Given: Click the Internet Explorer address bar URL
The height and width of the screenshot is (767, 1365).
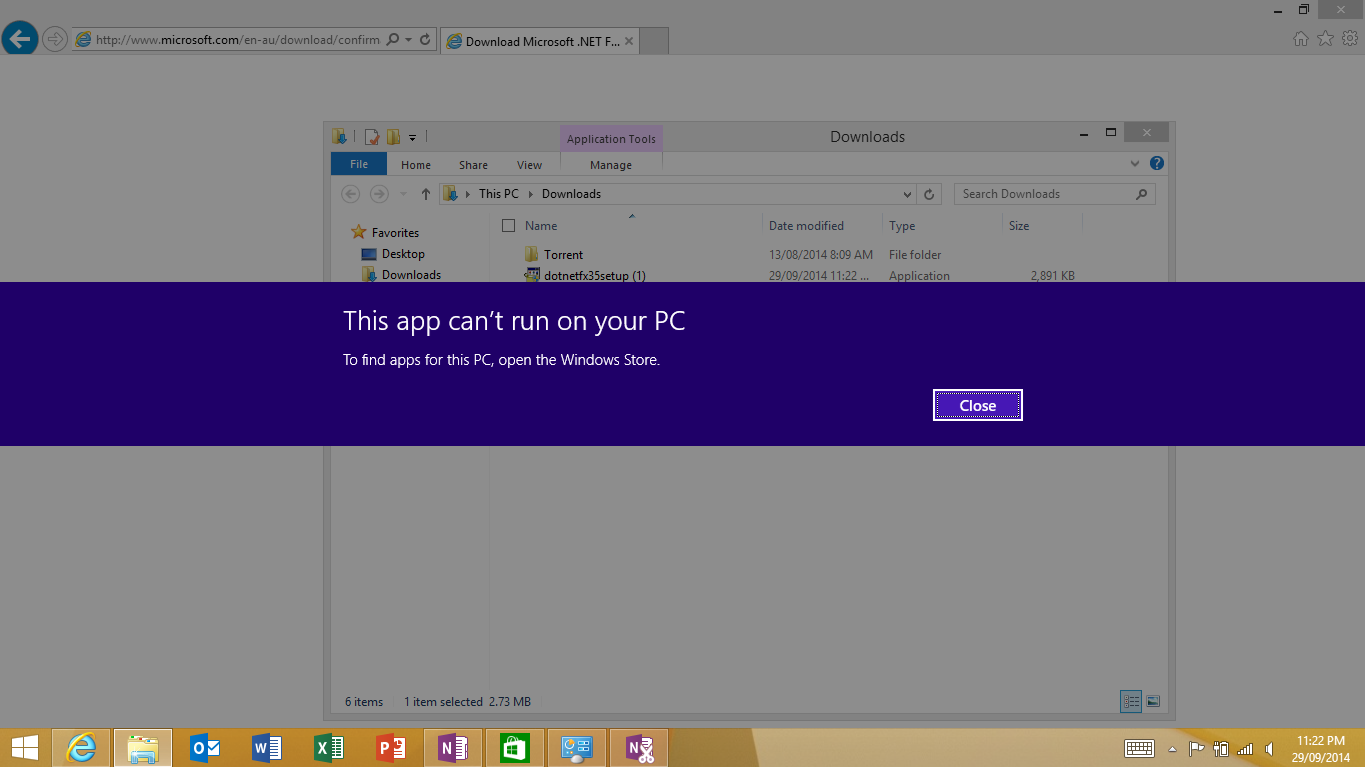Looking at the screenshot, I should 237,40.
